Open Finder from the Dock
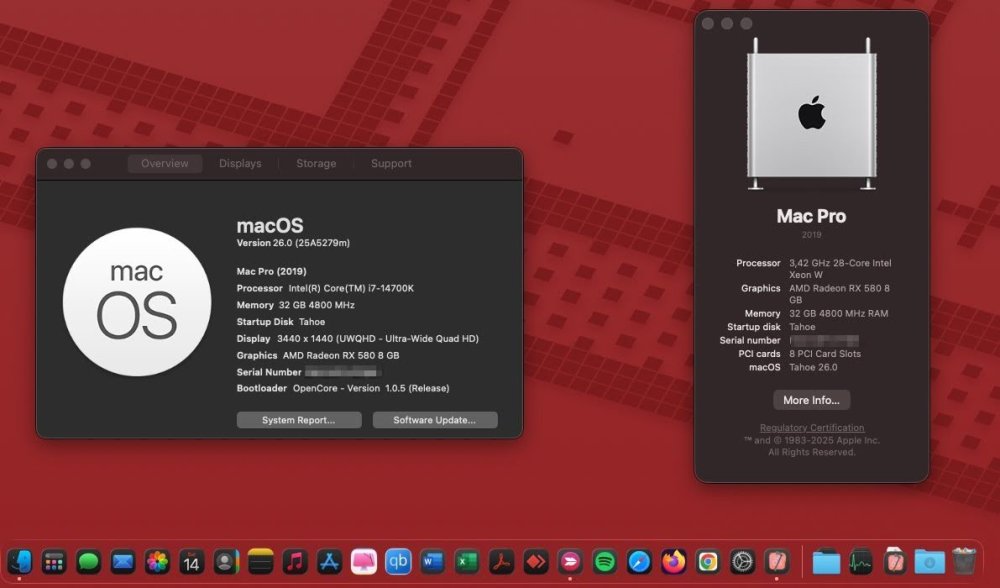The image size is (1000, 588). point(20,562)
